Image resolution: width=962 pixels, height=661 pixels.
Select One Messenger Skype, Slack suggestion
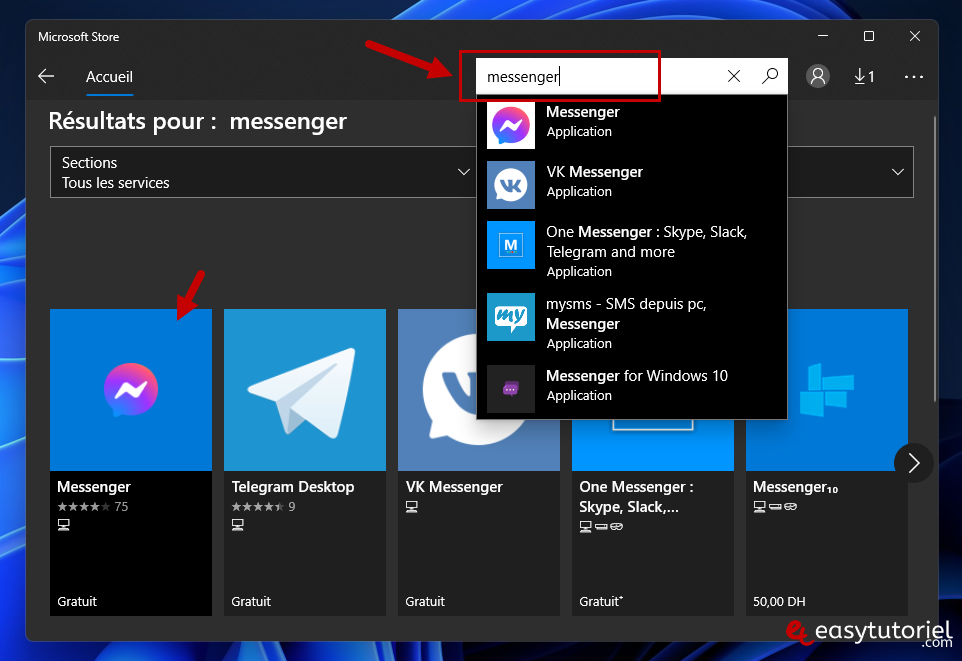[x=631, y=252]
